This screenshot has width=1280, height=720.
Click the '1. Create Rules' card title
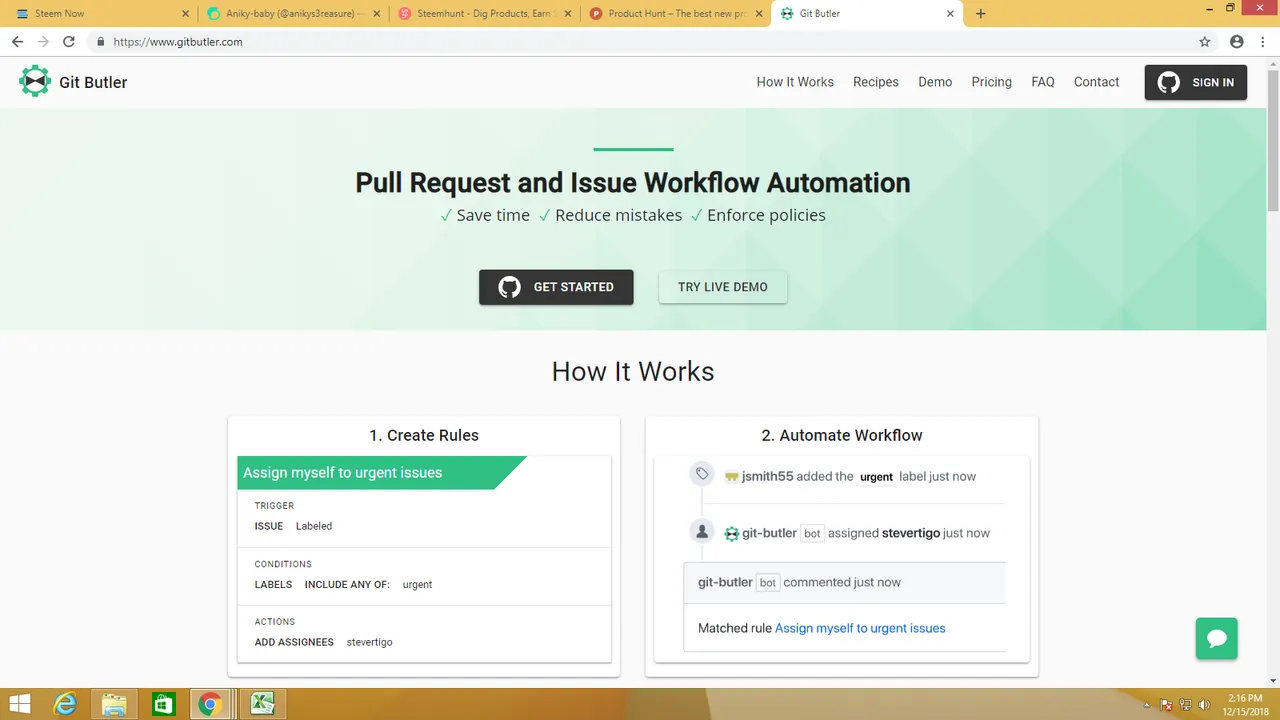tap(424, 435)
